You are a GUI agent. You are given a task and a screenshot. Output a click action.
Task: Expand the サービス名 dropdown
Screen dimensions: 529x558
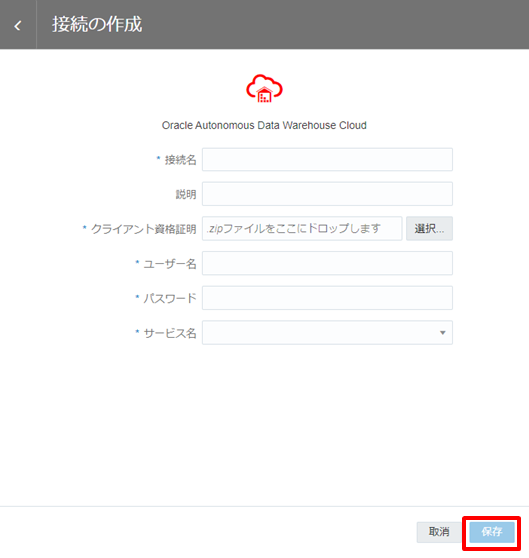click(x=327, y=333)
